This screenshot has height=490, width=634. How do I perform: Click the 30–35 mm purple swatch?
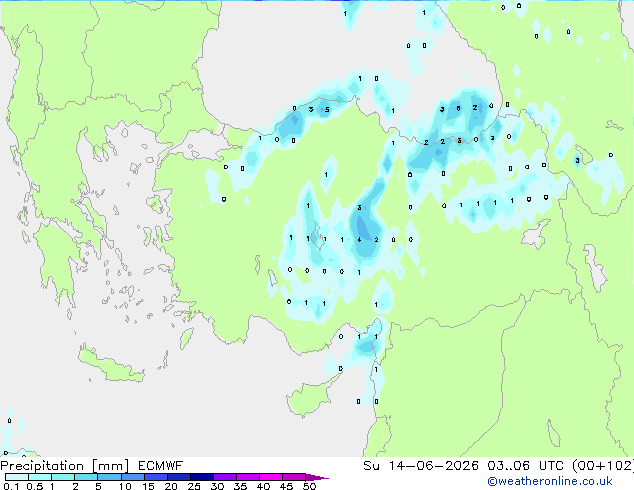pos(225,477)
